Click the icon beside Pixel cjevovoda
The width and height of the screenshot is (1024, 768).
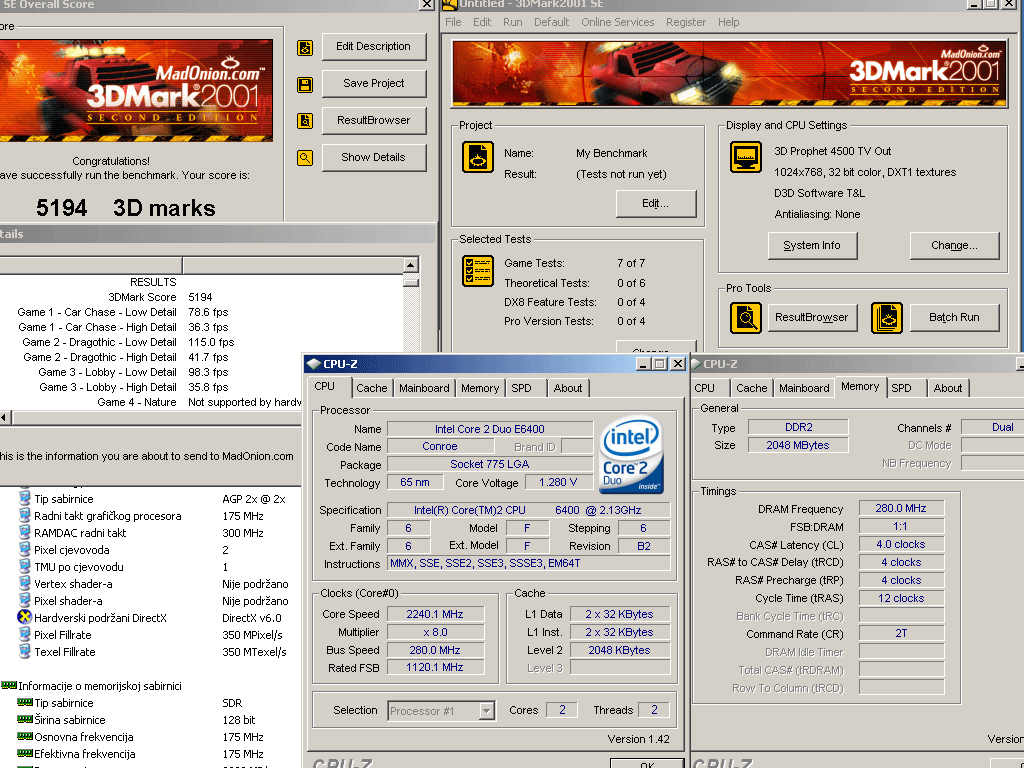click(x=25, y=549)
